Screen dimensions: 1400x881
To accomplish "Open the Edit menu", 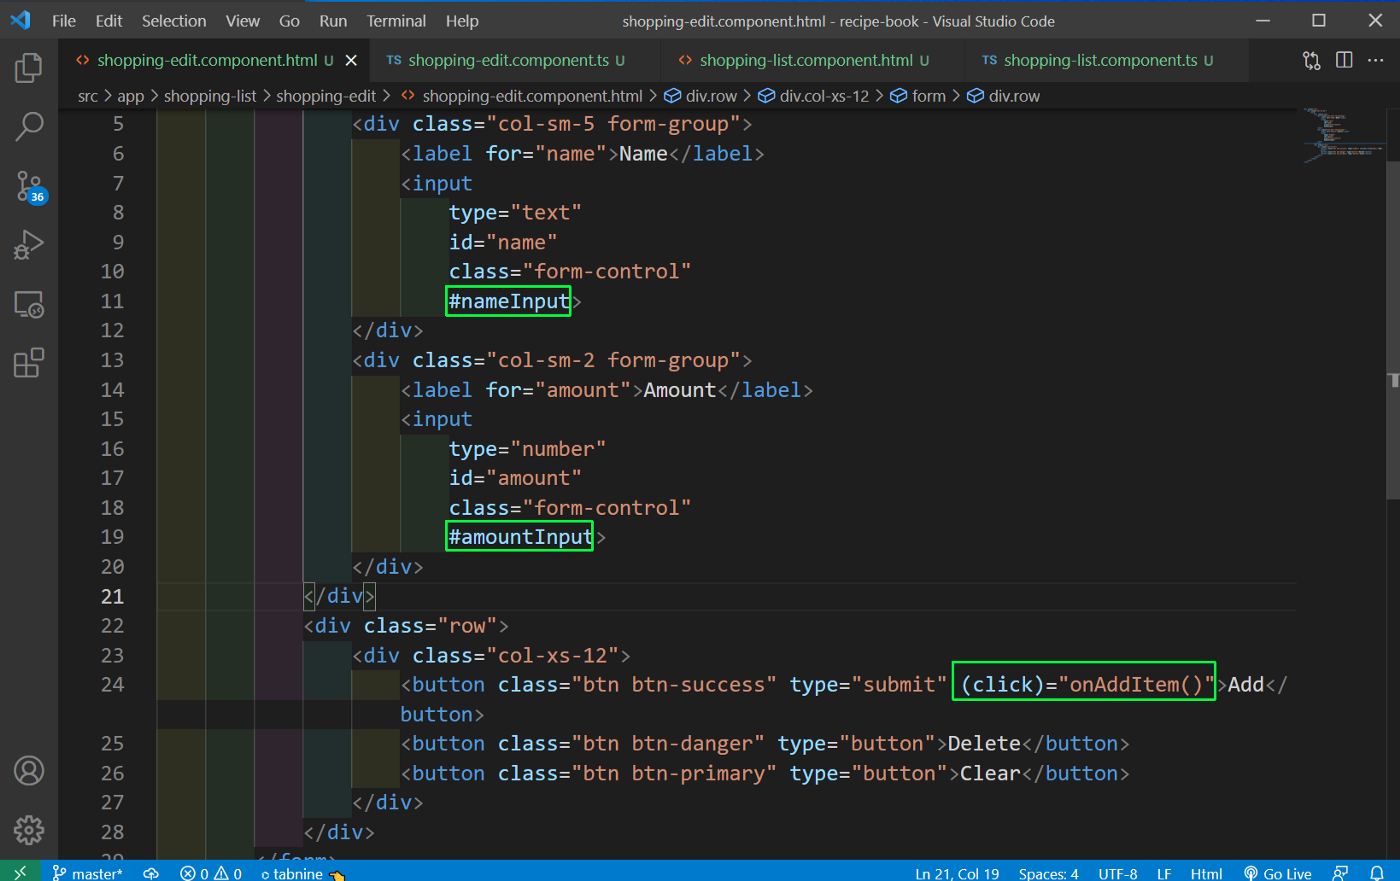I will coord(109,20).
